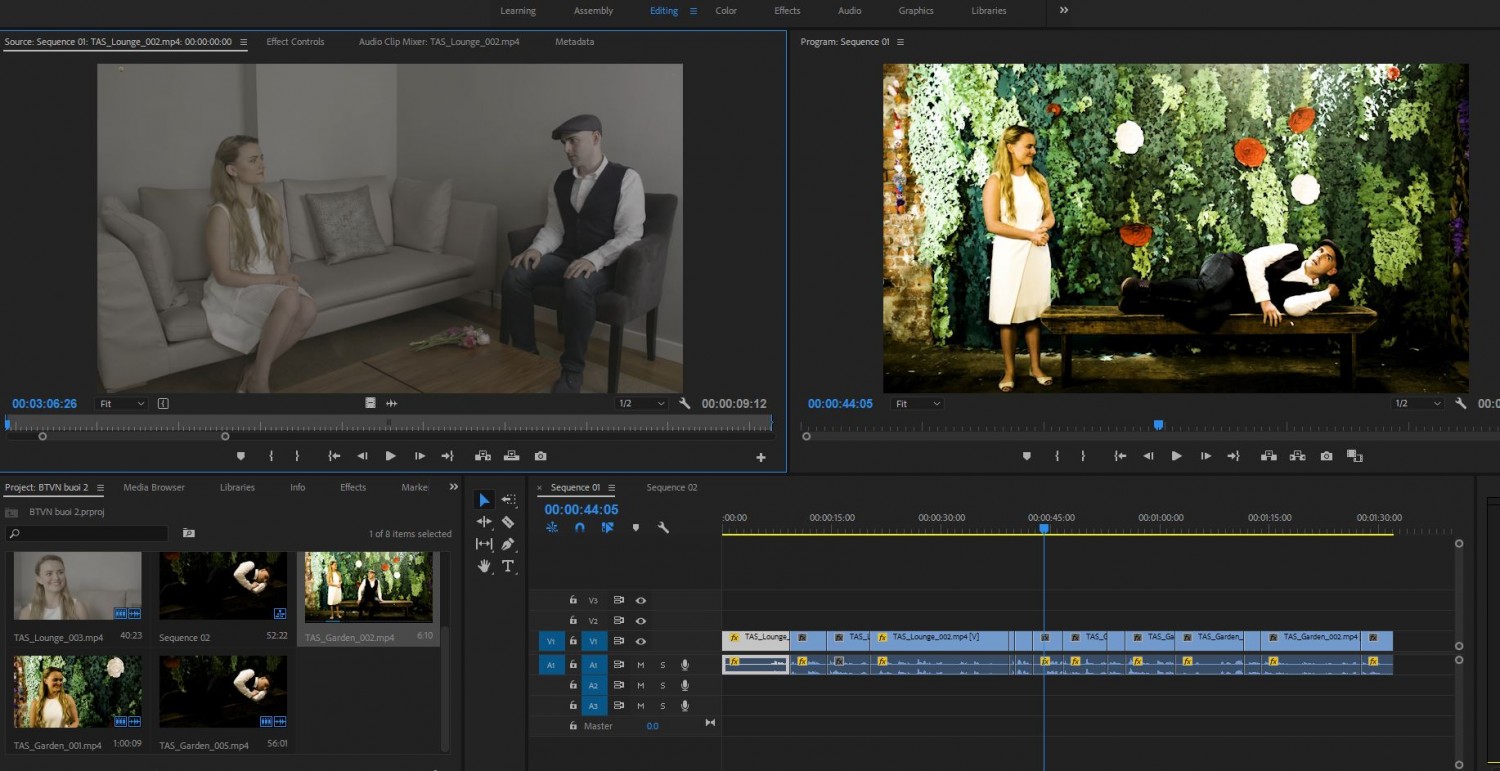Play the Program monitor sequence
The height and width of the screenshot is (771, 1500).
[1177, 456]
